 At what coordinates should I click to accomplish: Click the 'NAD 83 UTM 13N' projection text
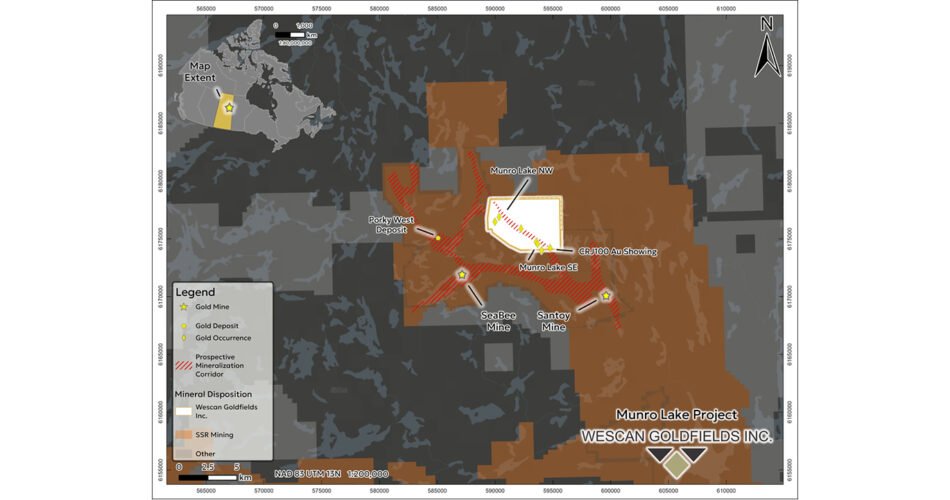[307, 473]
